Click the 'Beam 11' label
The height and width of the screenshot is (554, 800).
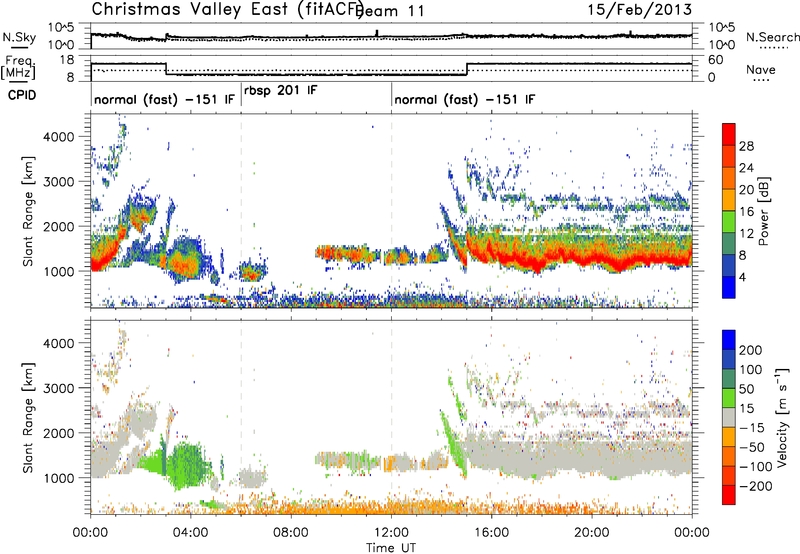coord(390,11)
